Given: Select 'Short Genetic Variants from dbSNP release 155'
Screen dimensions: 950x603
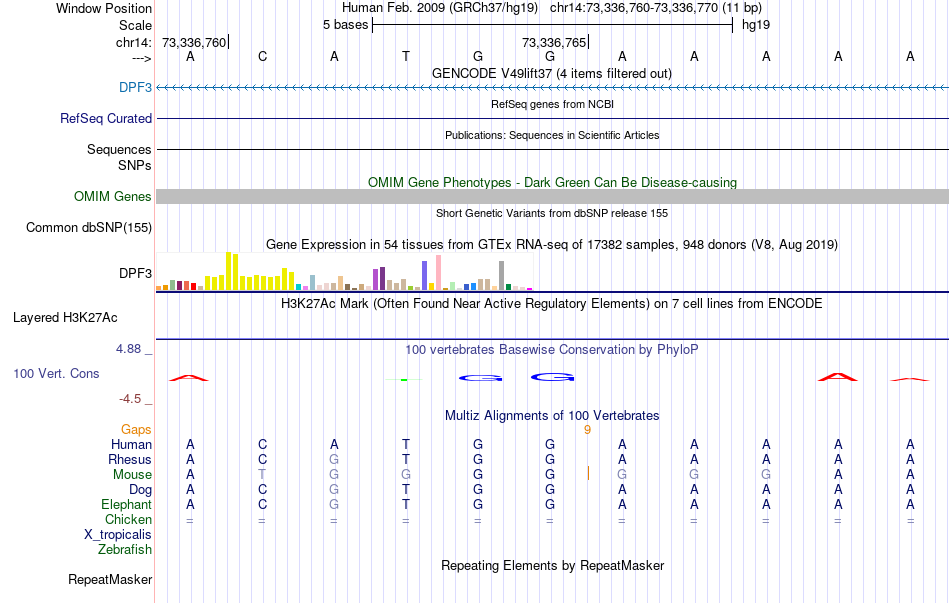Looking at the screenshot, I should click(552, 213).
